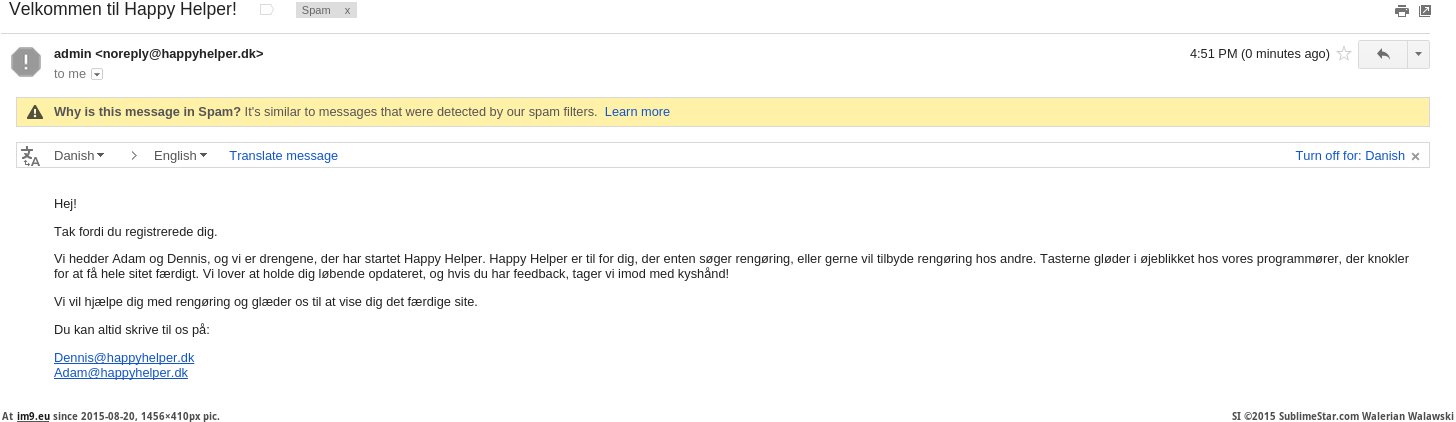
Task: Click sender name admin noreply@happyhelper.dk
Action: click(158, 54)
